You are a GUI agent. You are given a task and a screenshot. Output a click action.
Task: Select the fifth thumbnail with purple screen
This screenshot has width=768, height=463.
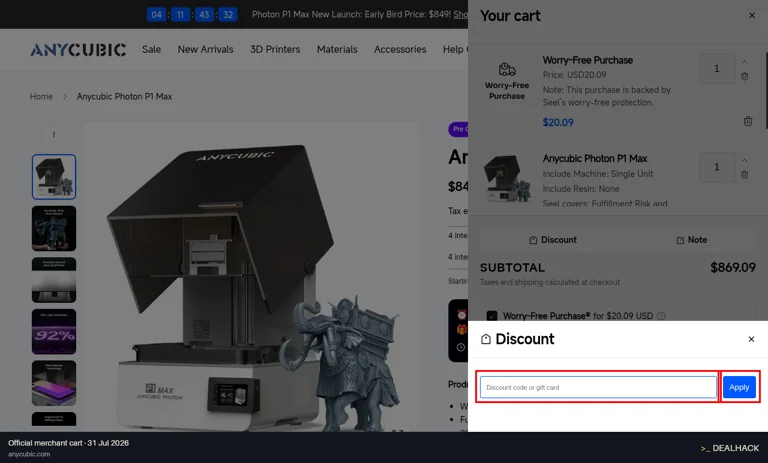click(54, 383)
